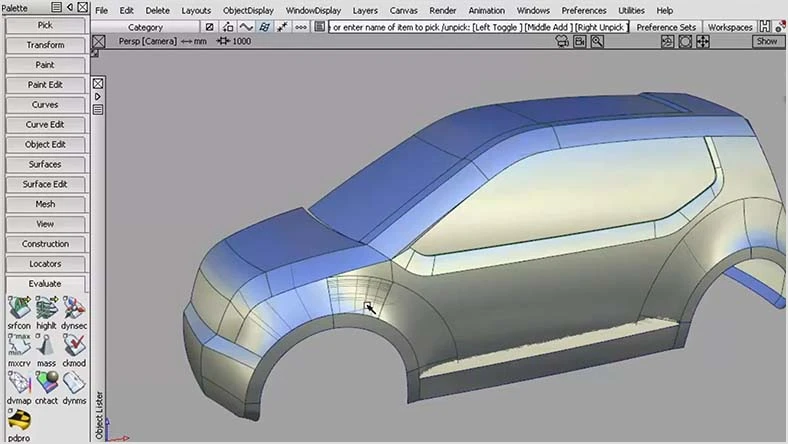788x444 pixels.
Task: Click the viewport circle view icon
Action: click(685, 41)
